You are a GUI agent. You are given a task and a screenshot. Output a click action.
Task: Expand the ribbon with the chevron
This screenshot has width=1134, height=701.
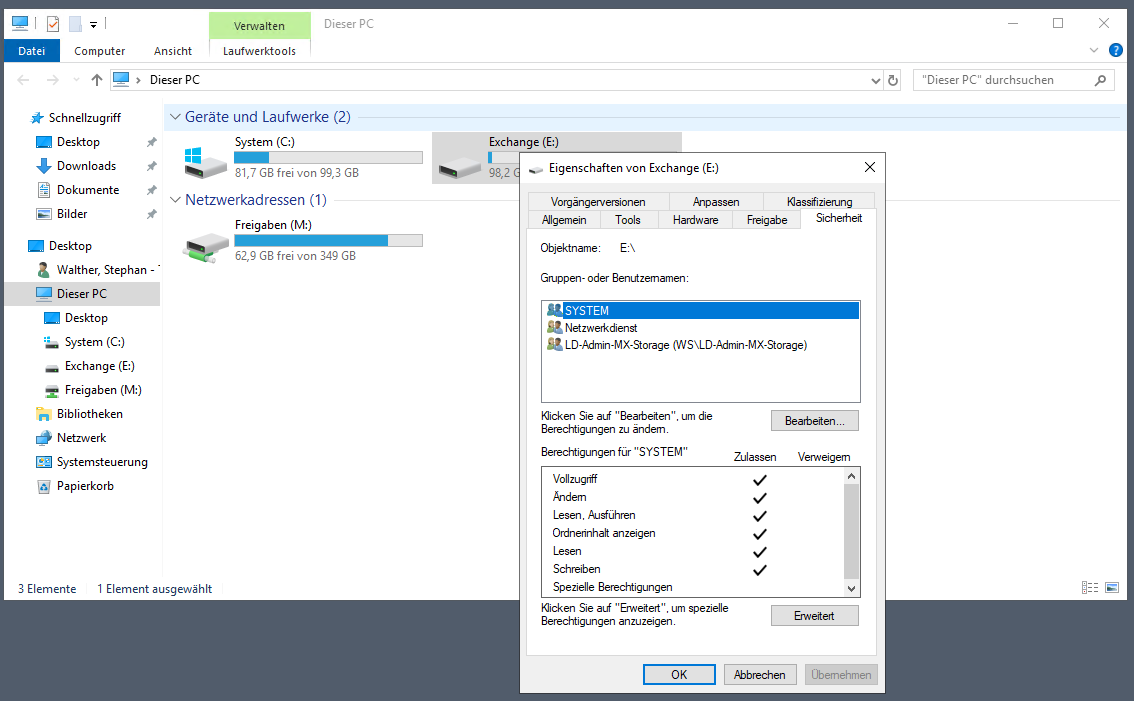click(1094, 50)
